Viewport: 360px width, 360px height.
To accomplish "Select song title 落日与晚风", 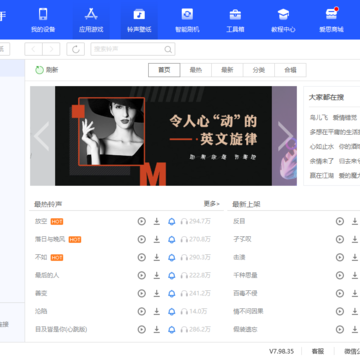I will (50, 239).
